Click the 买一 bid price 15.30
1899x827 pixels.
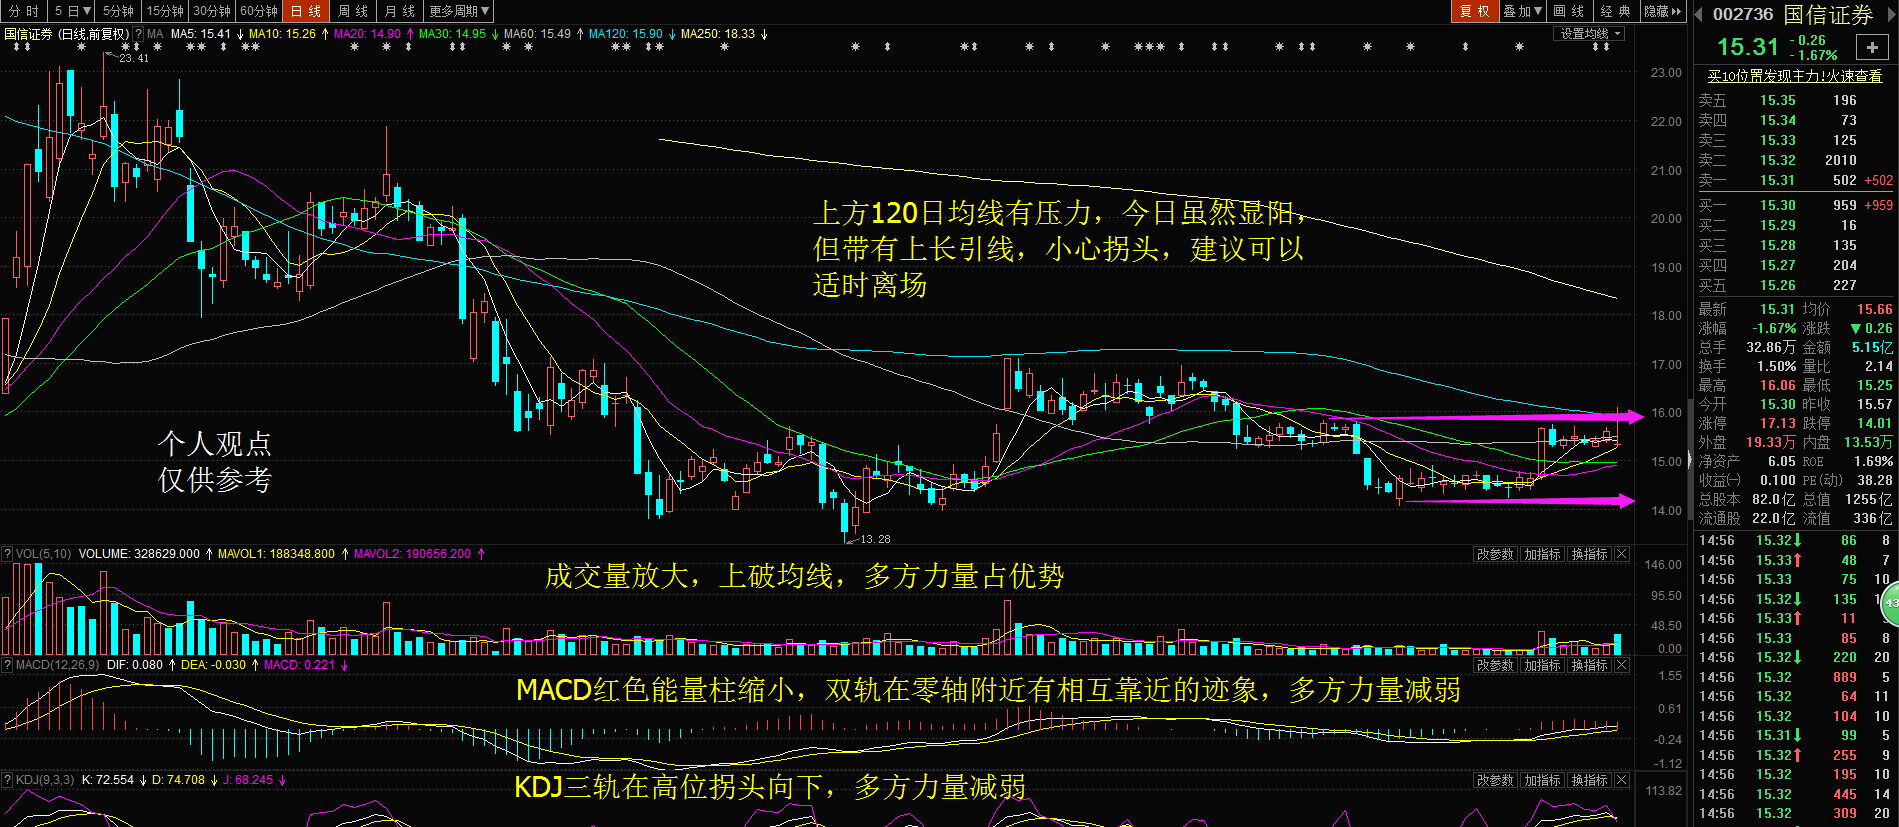1778,205
